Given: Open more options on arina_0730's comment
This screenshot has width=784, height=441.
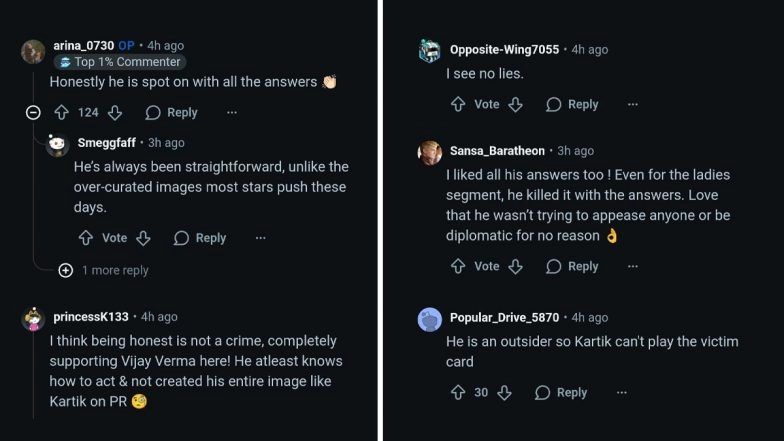Looking at the screenshot, I should pos(232,112).
